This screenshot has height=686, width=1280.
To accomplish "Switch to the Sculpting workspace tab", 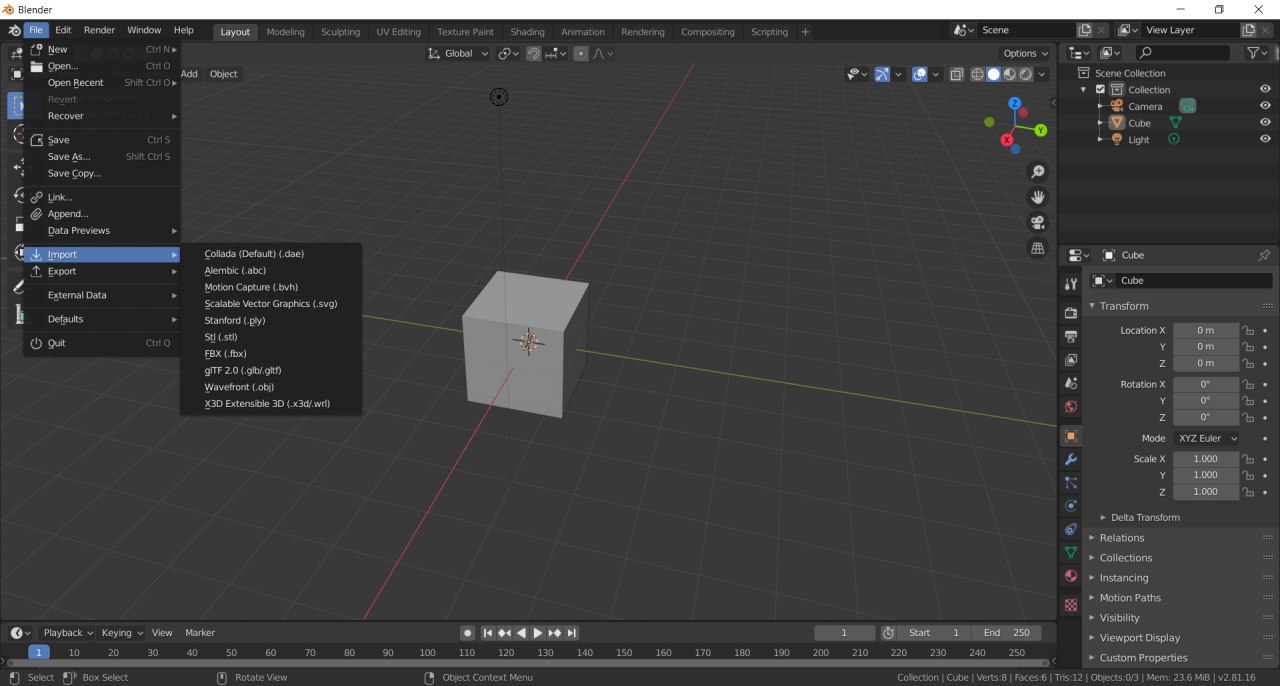I will (340, 32).
